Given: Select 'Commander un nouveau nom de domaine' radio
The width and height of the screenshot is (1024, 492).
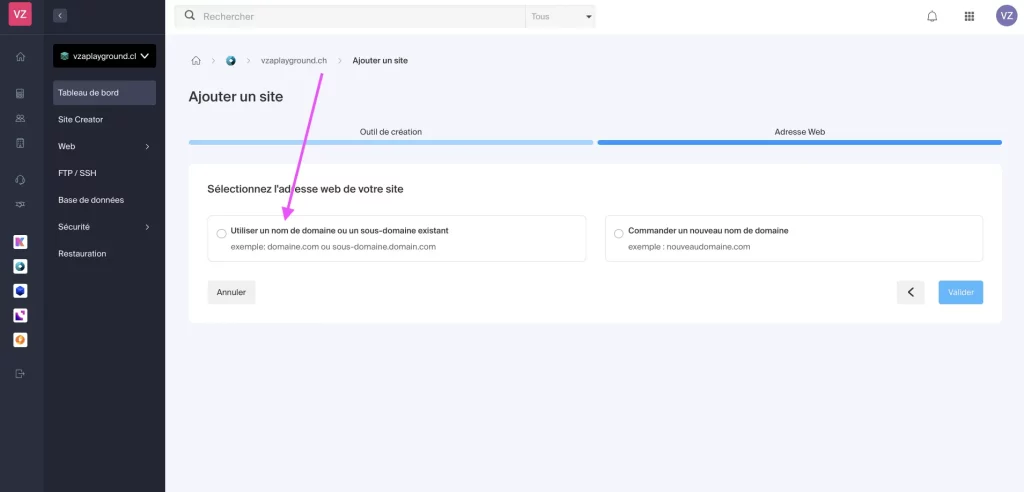Looking at the screenshot, I should (x=618, y=233).
